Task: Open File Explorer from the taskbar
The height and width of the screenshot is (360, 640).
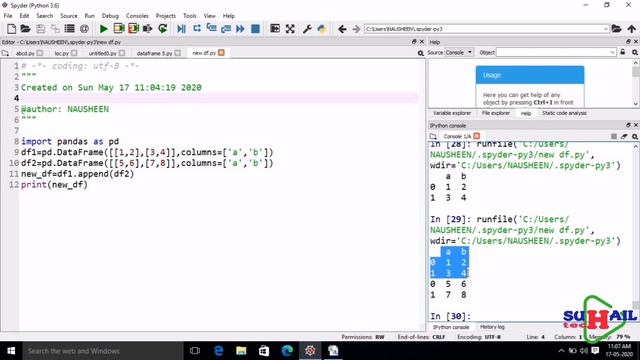Action: point(241,351)
